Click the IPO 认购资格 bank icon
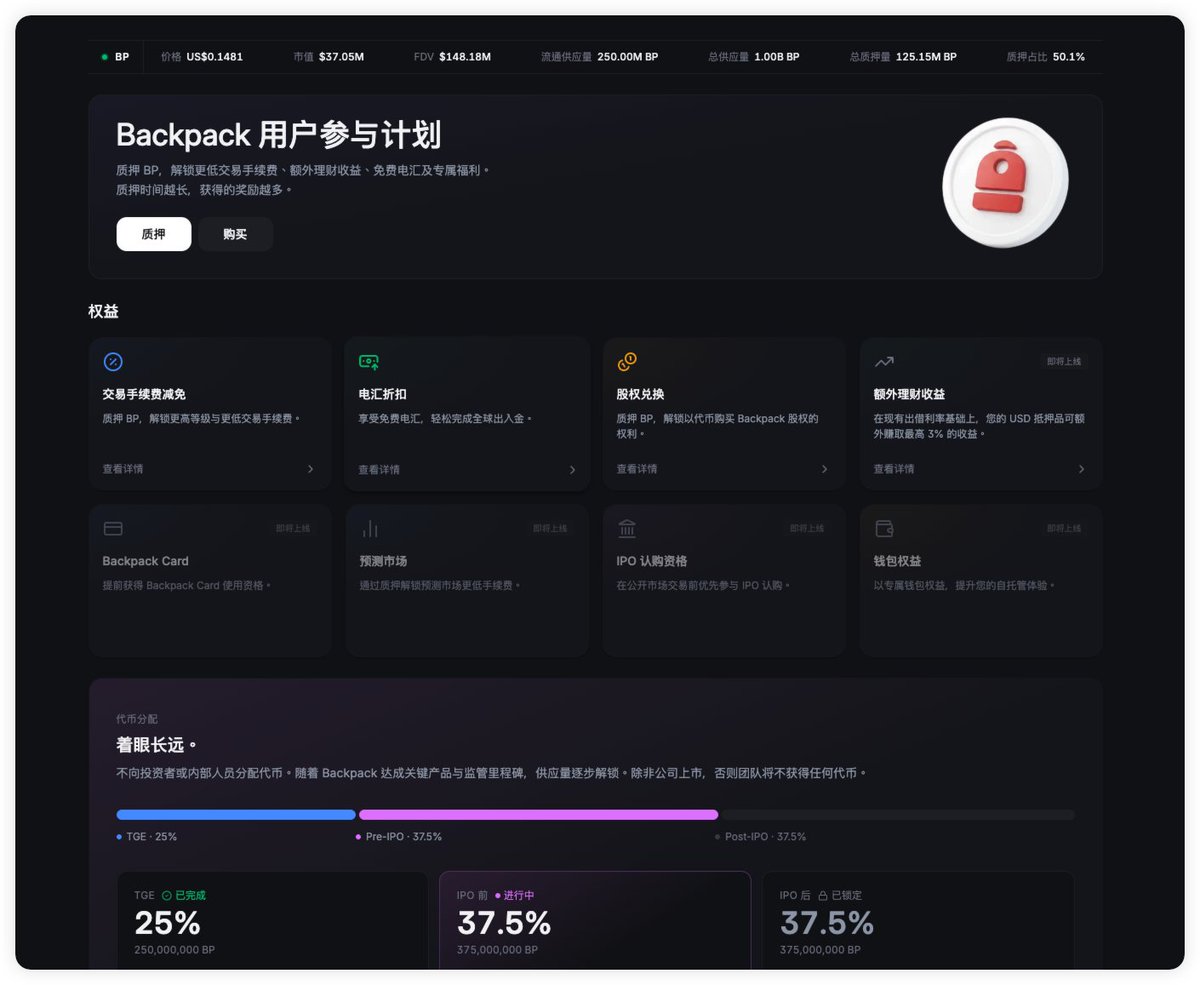 point(627,528)
